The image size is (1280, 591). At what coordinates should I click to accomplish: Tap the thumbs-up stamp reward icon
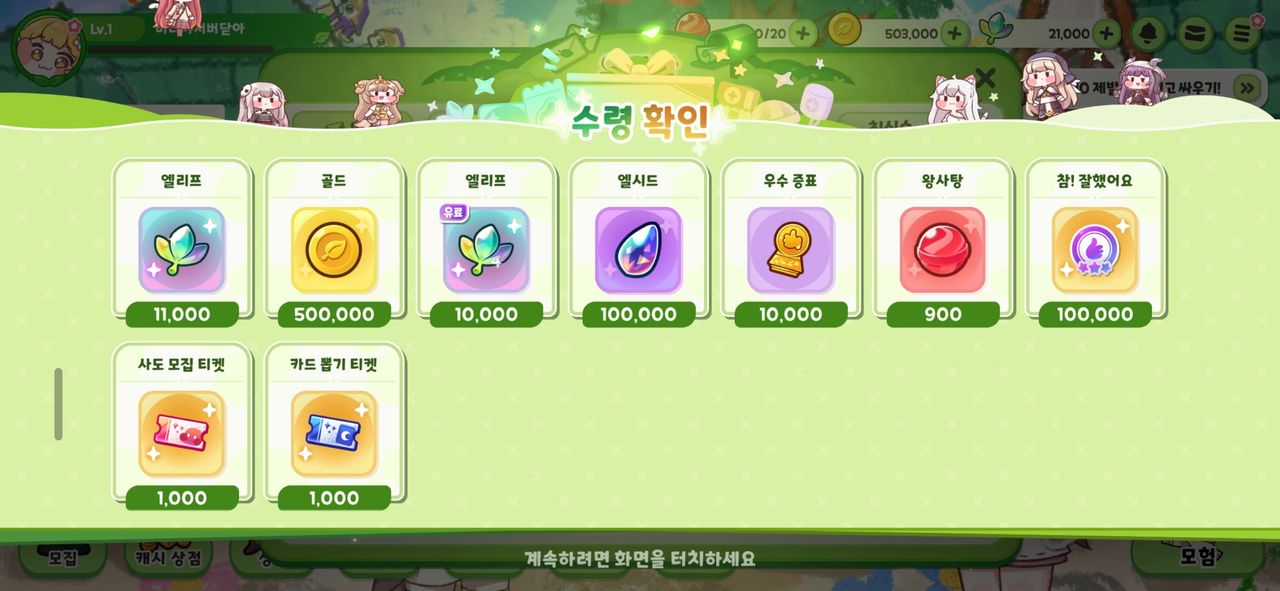[1095, 250]
